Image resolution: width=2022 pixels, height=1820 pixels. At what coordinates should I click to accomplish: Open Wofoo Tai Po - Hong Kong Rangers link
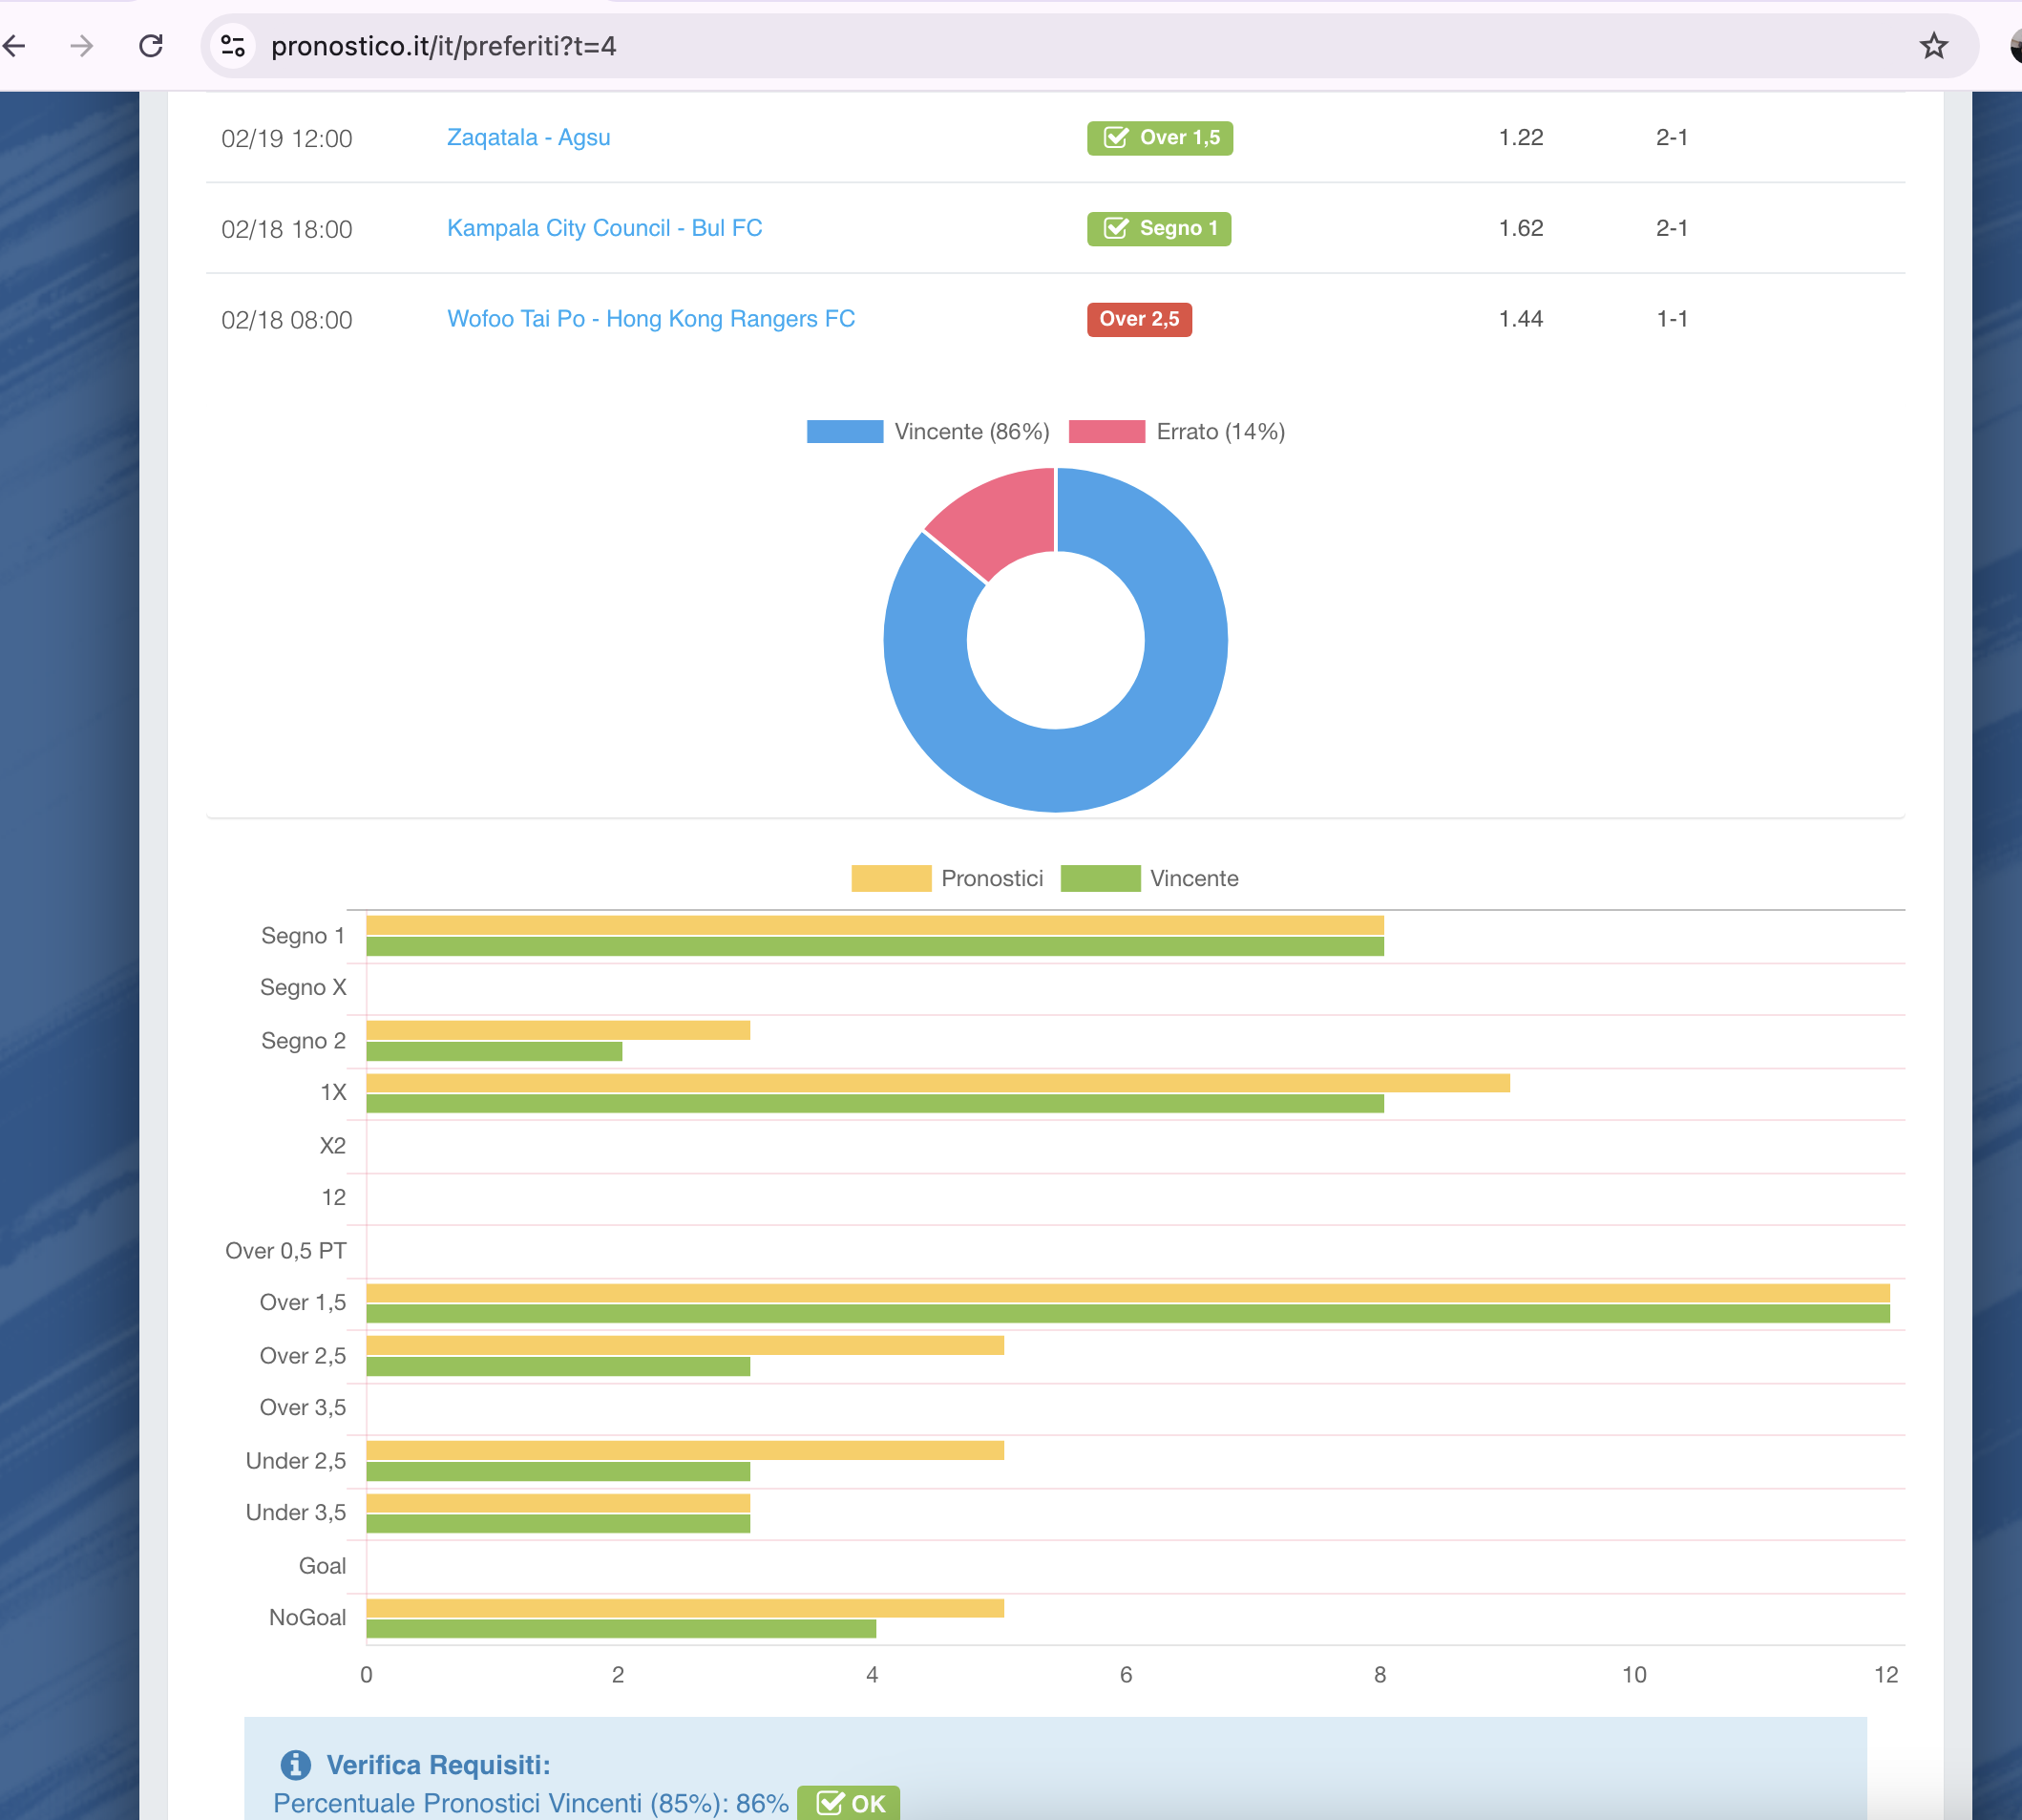(650, 319)
